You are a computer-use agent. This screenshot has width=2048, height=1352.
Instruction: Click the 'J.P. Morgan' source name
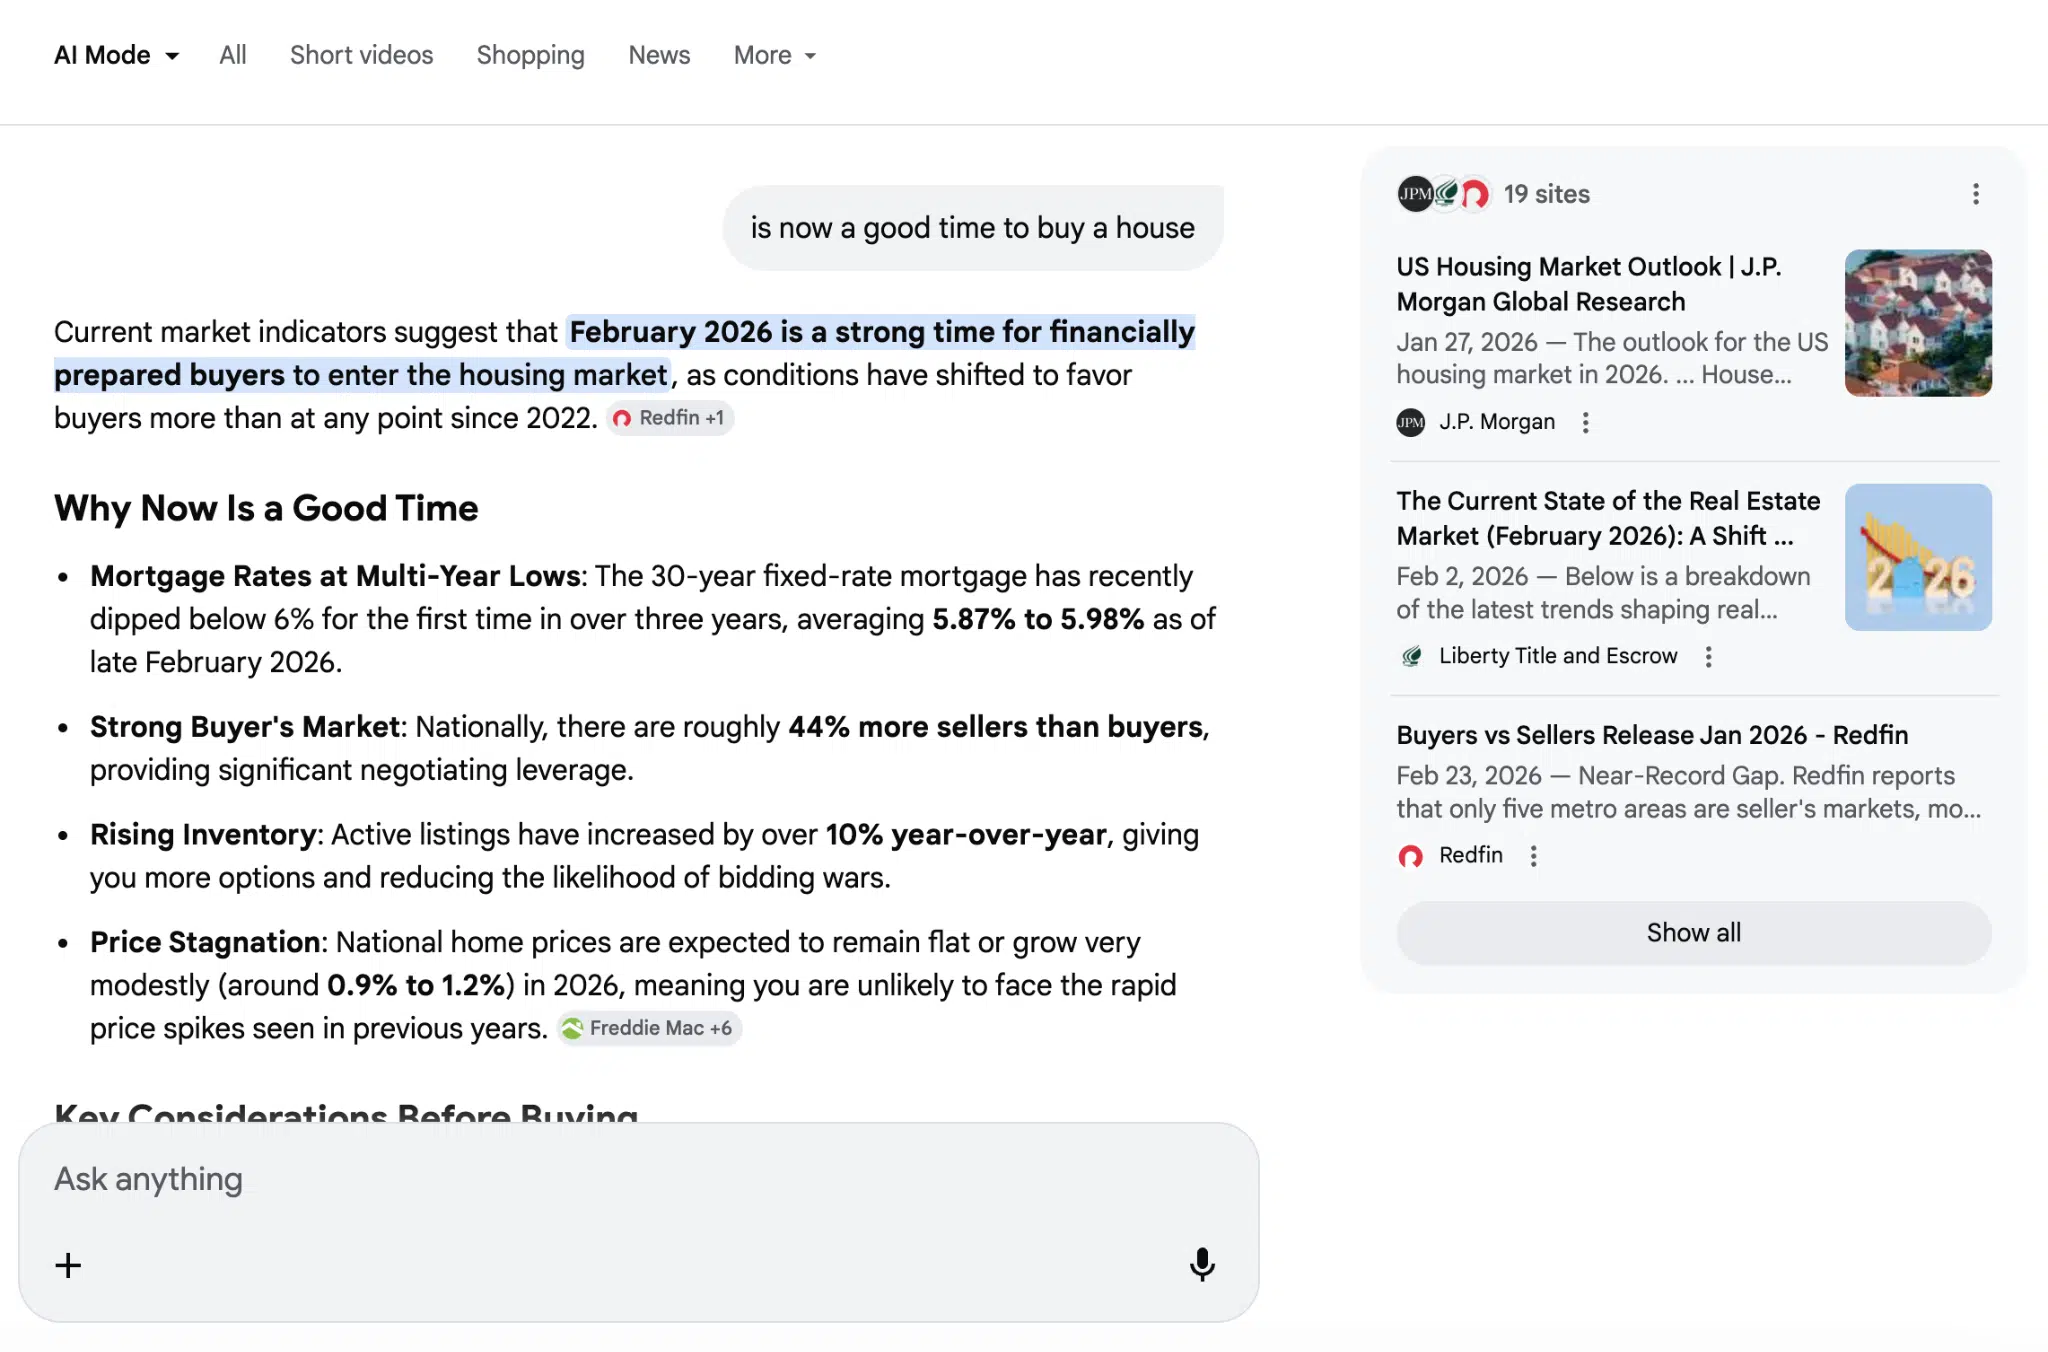[x=1496, y=422]
